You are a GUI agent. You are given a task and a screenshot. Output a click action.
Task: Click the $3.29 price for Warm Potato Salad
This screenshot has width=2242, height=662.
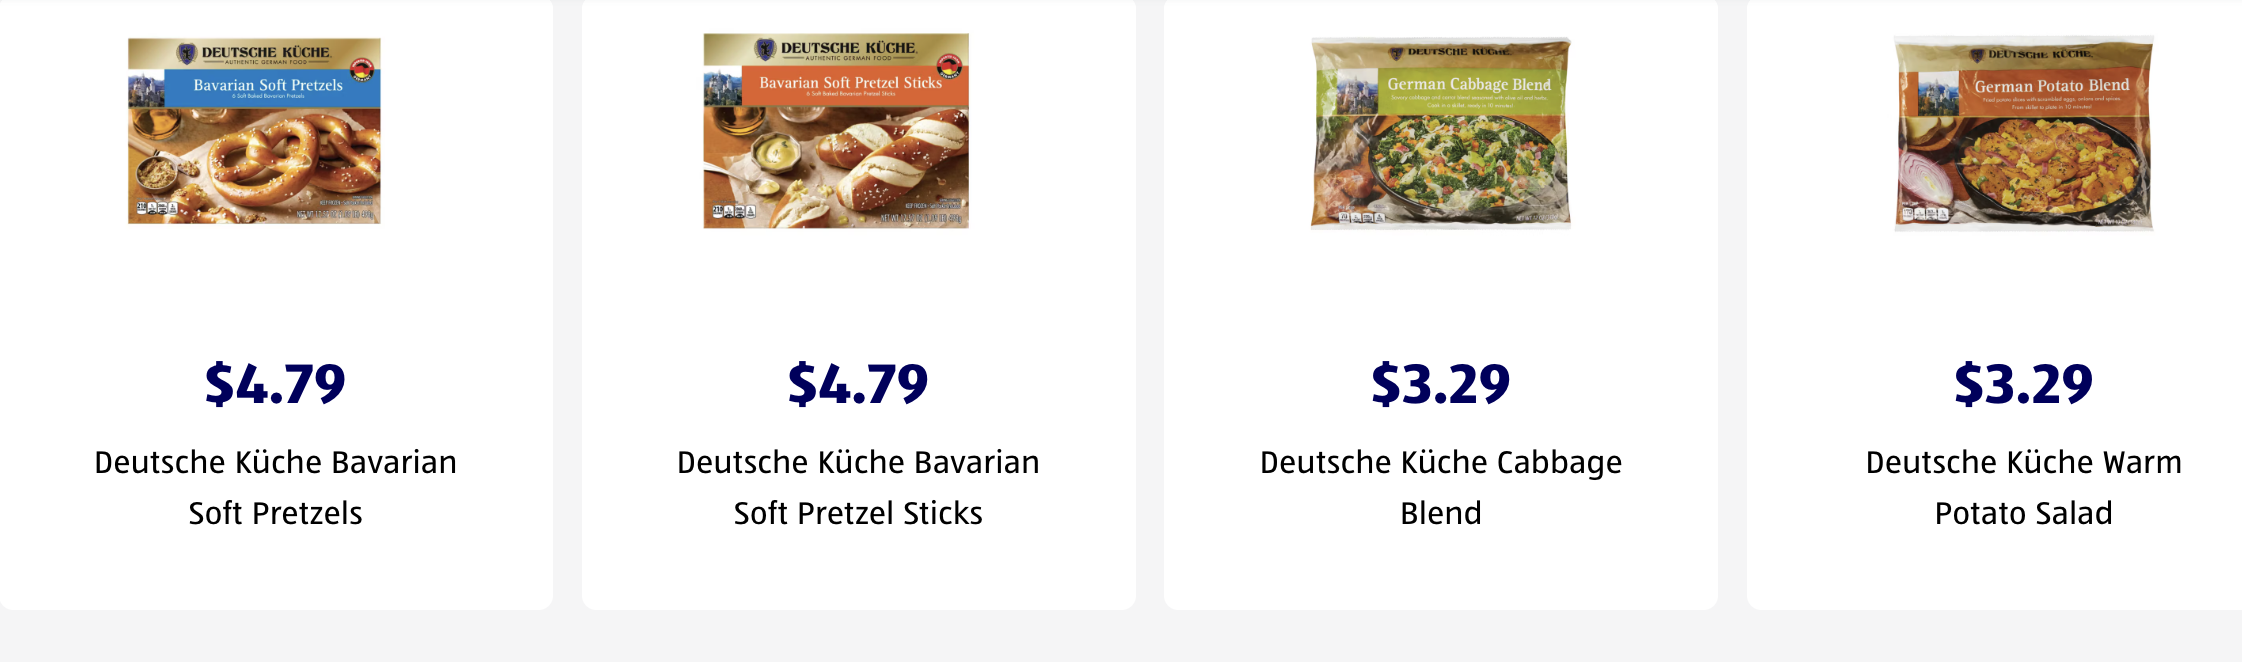tap(2023, 384)
